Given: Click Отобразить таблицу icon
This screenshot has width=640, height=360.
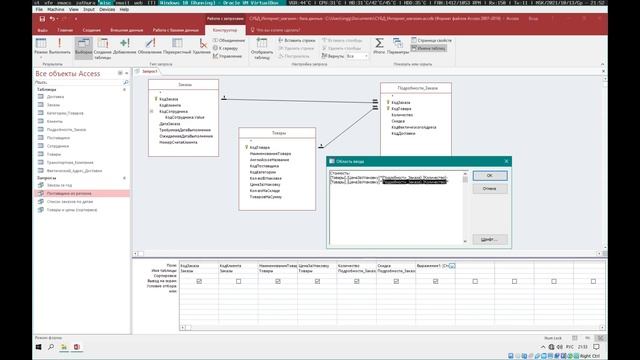Looking at the screenshot, I should pyautogui.click(x=262, y=43).
